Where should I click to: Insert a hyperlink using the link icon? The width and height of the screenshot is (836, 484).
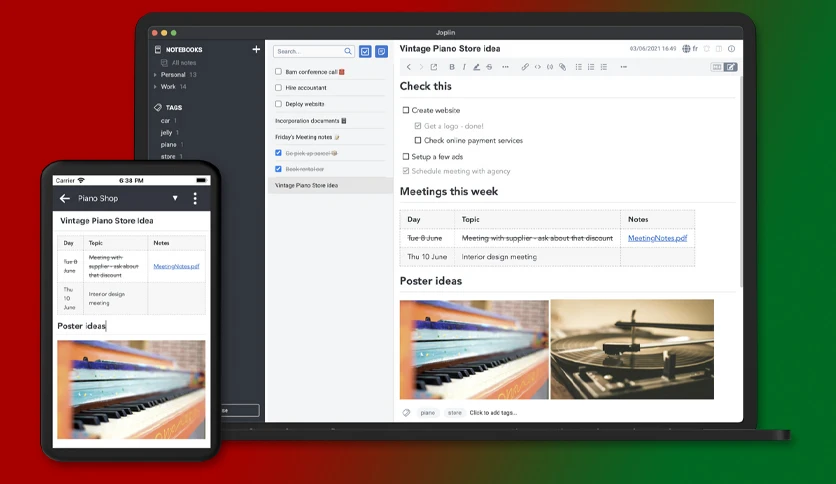[x=525, y=67]
